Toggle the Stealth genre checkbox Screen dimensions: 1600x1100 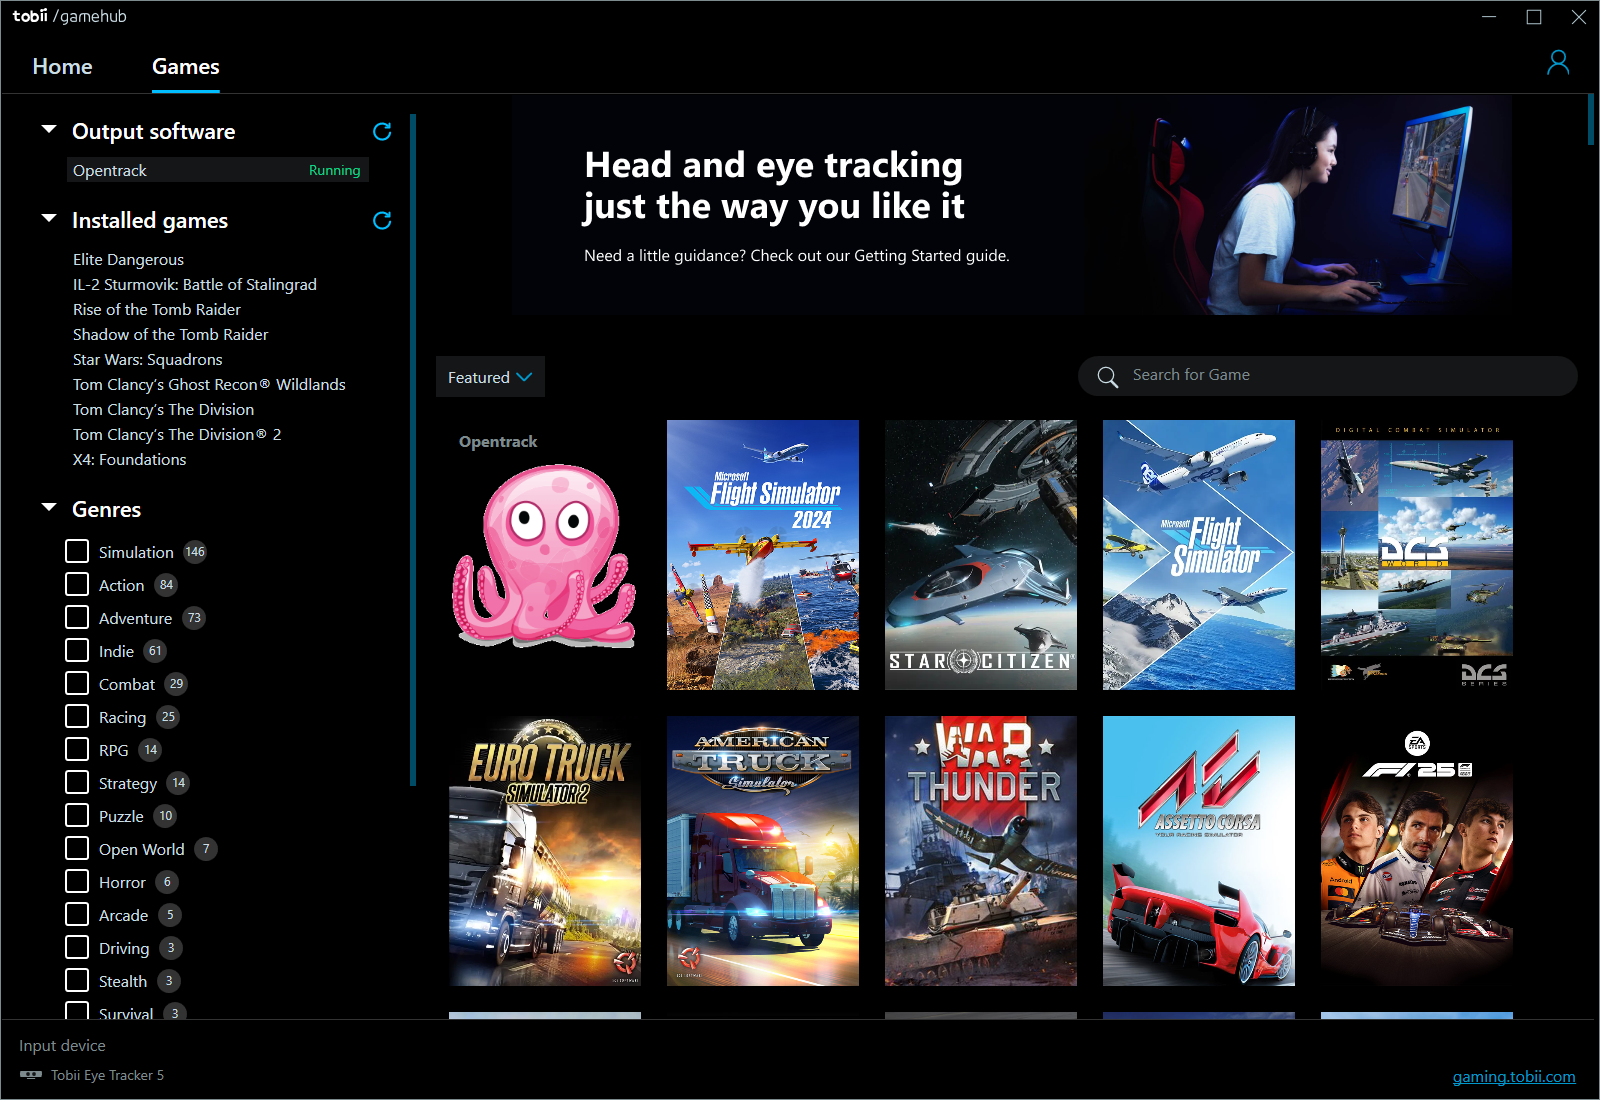[77, 980]
